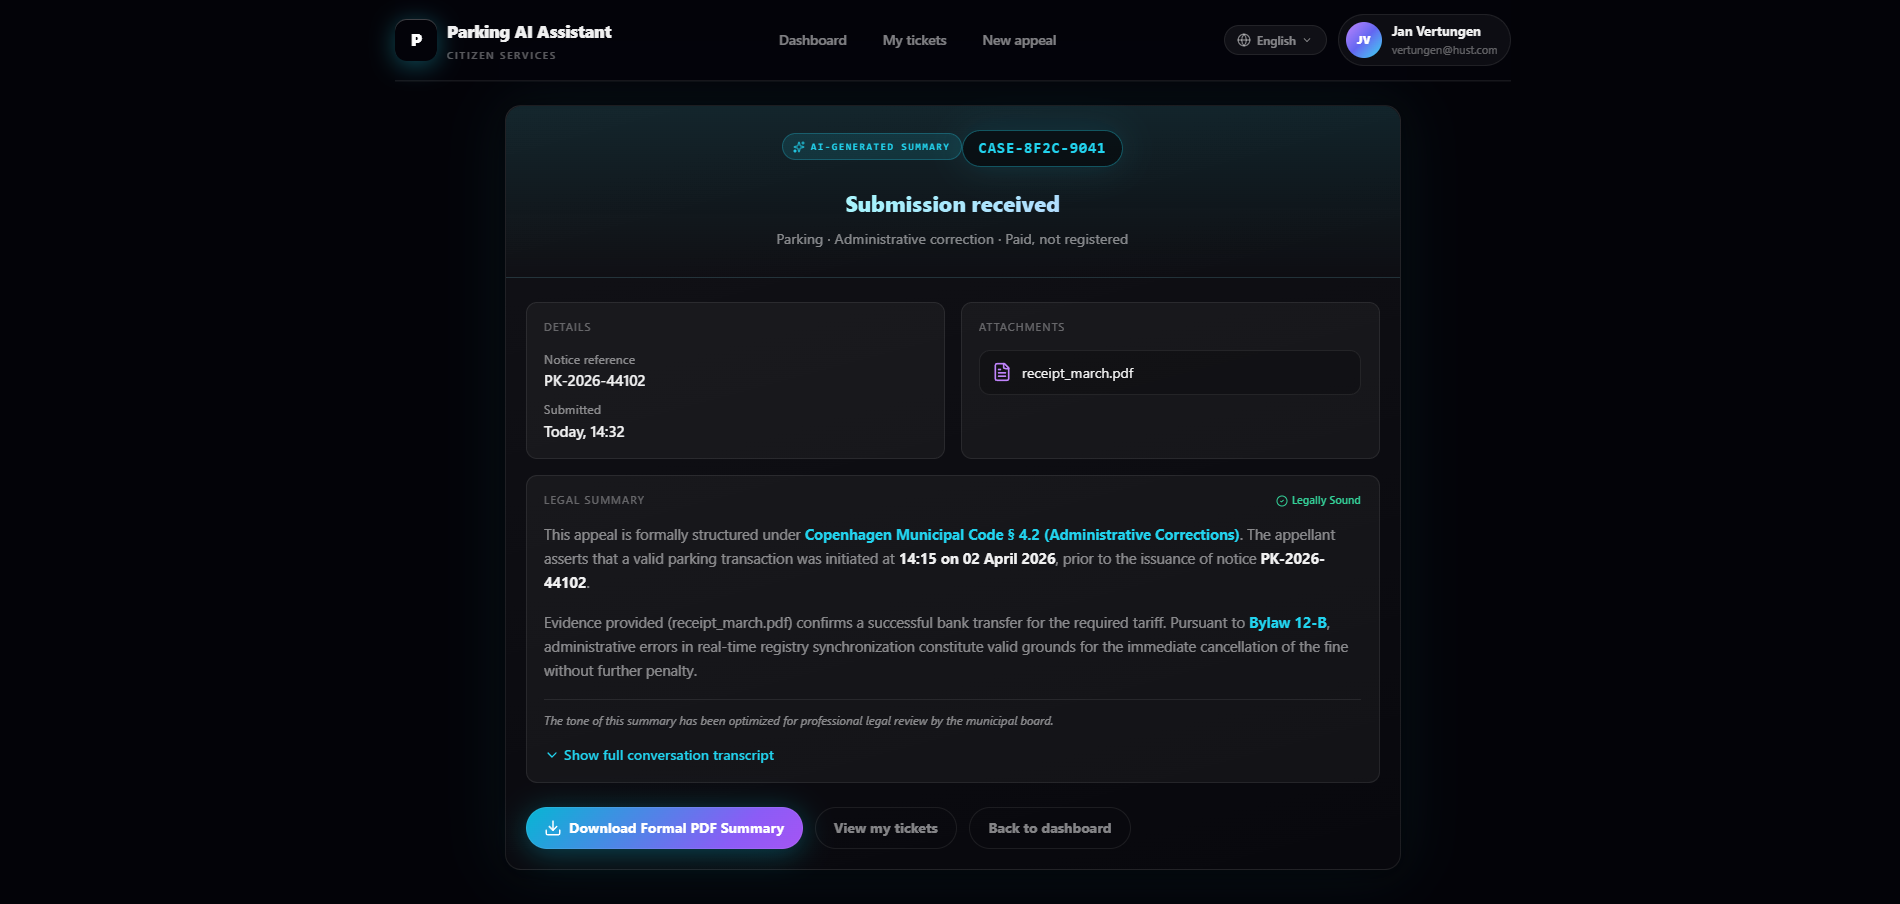This screenshot has height=904, width=1900.
Task: Start a New appeal from navigation
Action: pyautogui.click(x=1019, y=41)
